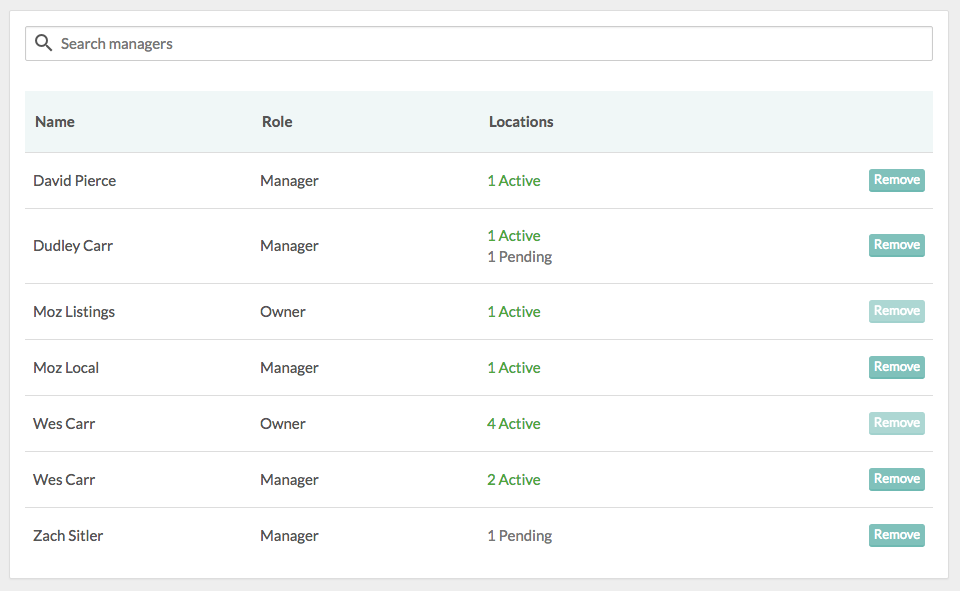Open the 2 Active locations link
960x591 pixels.
tap(514, 480)
